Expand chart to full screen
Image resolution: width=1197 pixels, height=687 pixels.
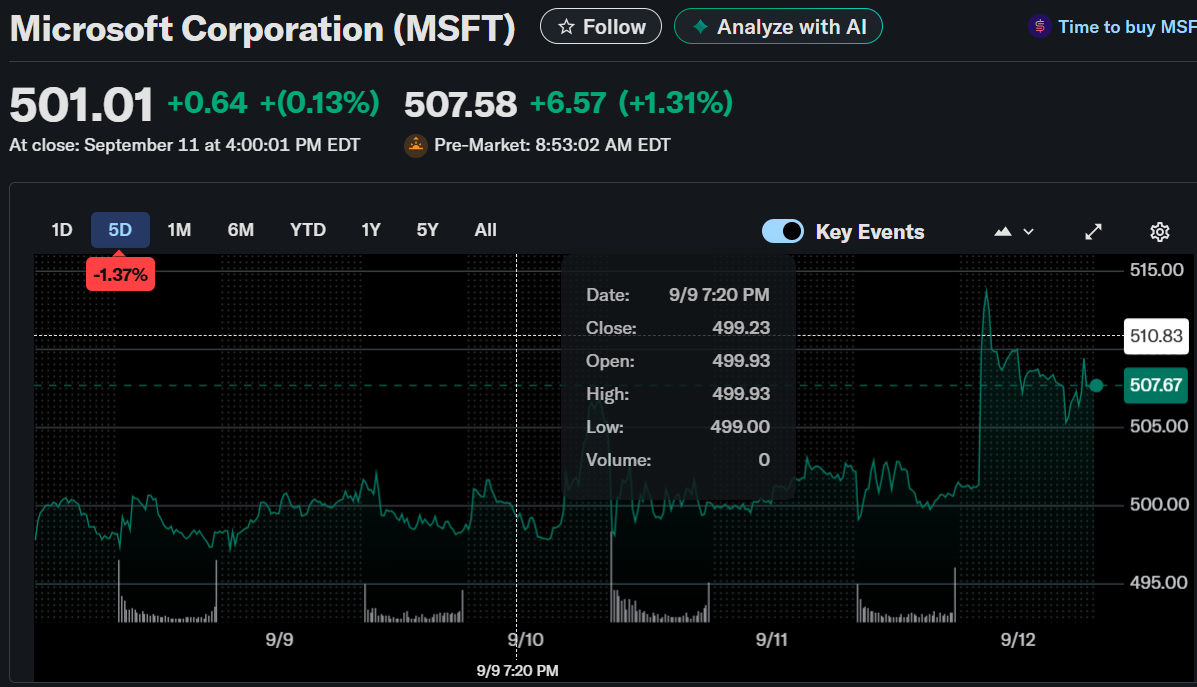click(1093, 231)
